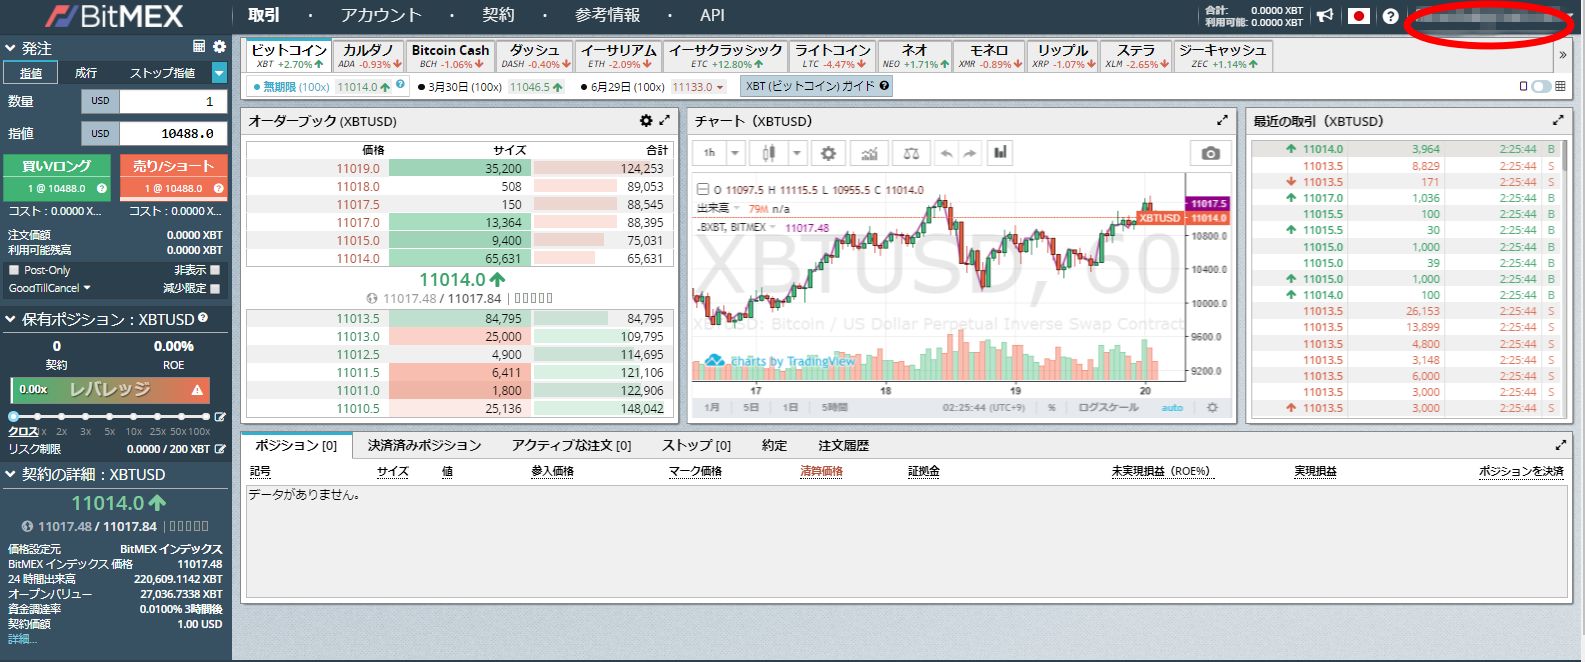Open the 出来高 volume indicator dropdown

738,208
